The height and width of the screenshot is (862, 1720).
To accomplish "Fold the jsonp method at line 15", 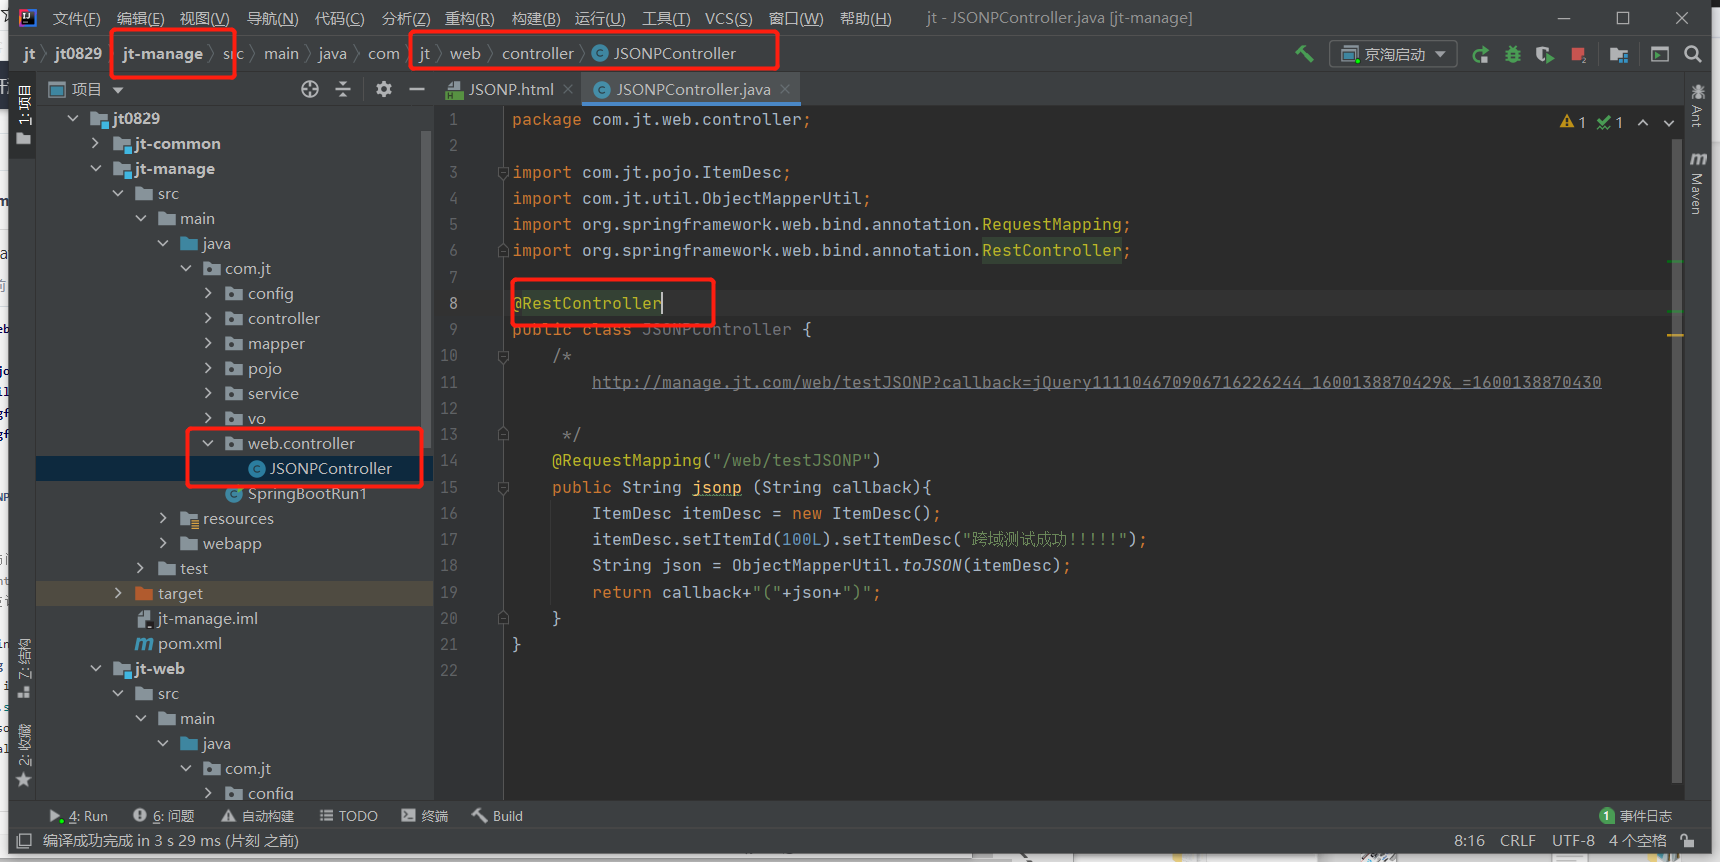I will tap(503, 487).
